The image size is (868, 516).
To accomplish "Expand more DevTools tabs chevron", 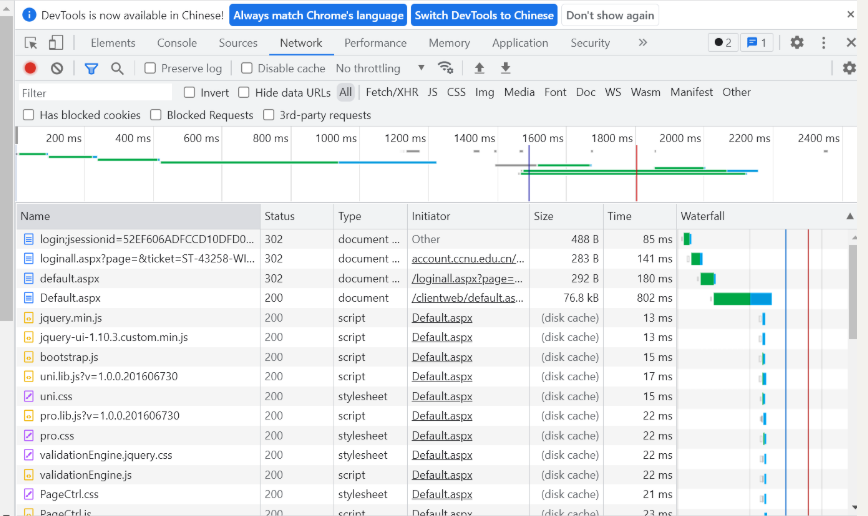I will click(642, 43).
